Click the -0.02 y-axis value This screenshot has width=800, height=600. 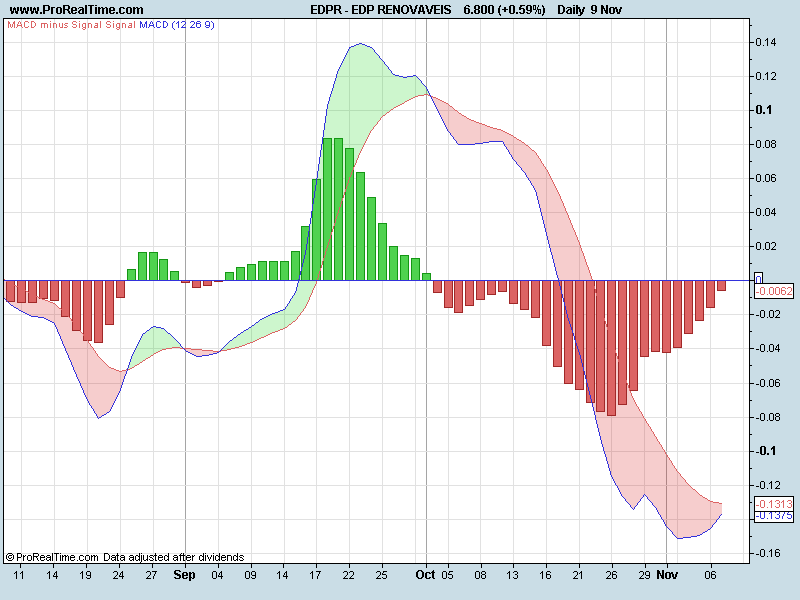[767, 314]
